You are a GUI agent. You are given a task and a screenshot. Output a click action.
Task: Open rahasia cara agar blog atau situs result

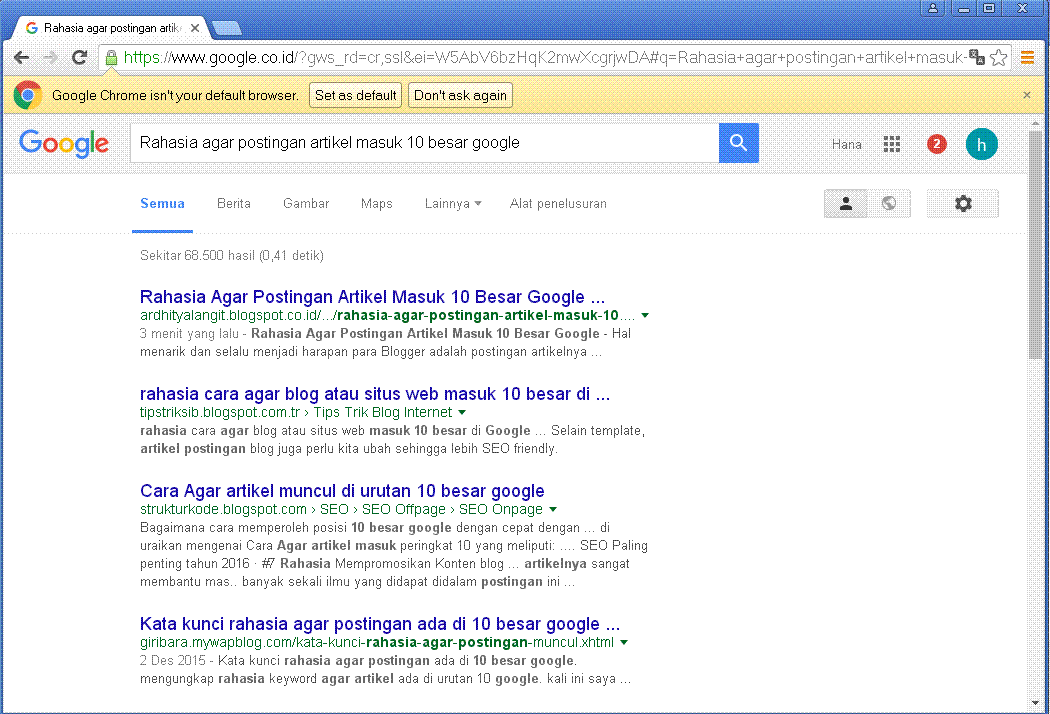pyautogui.click(x=375, y=394)
